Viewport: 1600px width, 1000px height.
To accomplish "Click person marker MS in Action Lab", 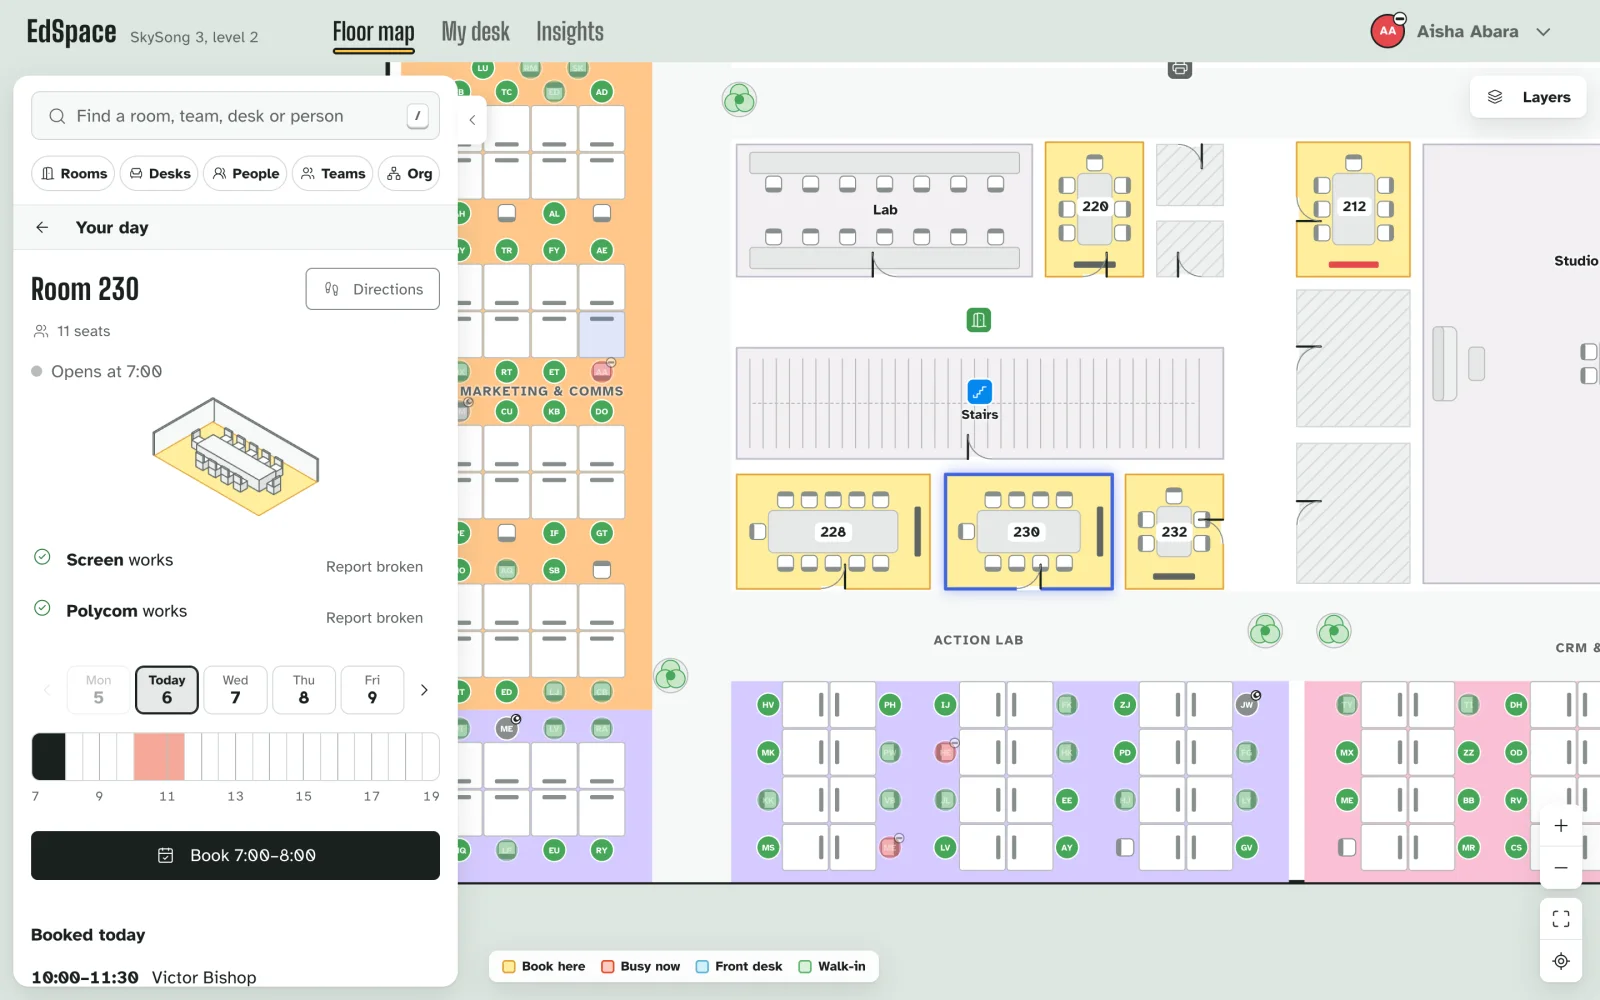I will tap(768, 847).
